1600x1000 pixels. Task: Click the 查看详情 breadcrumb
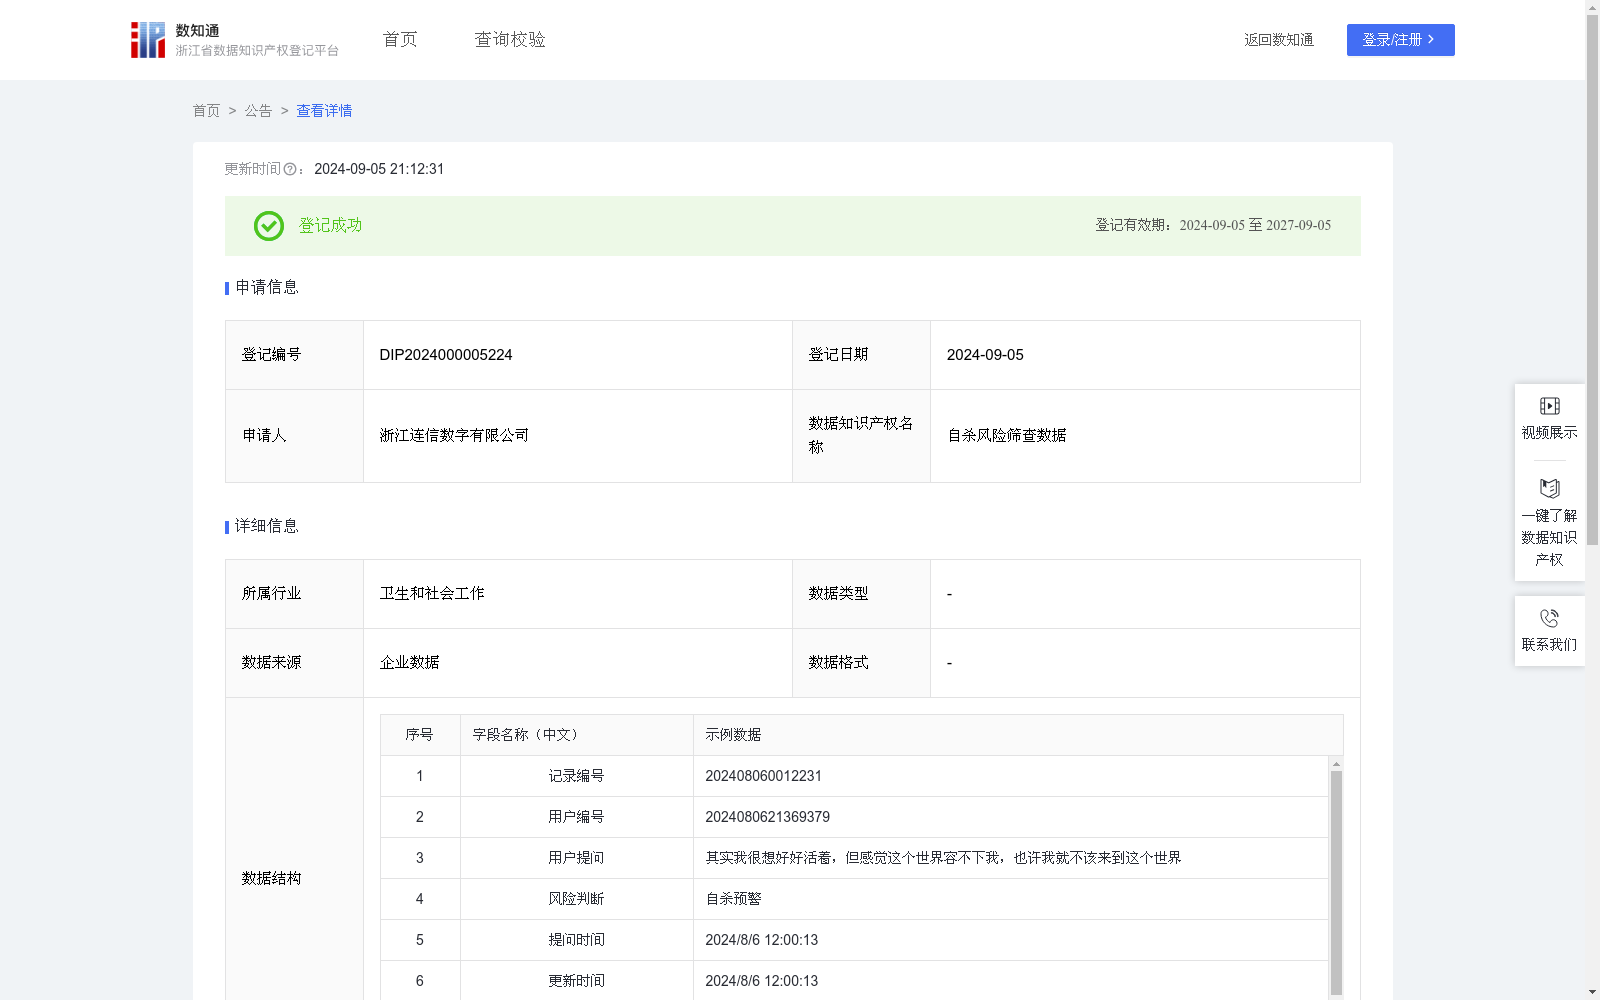324,111
